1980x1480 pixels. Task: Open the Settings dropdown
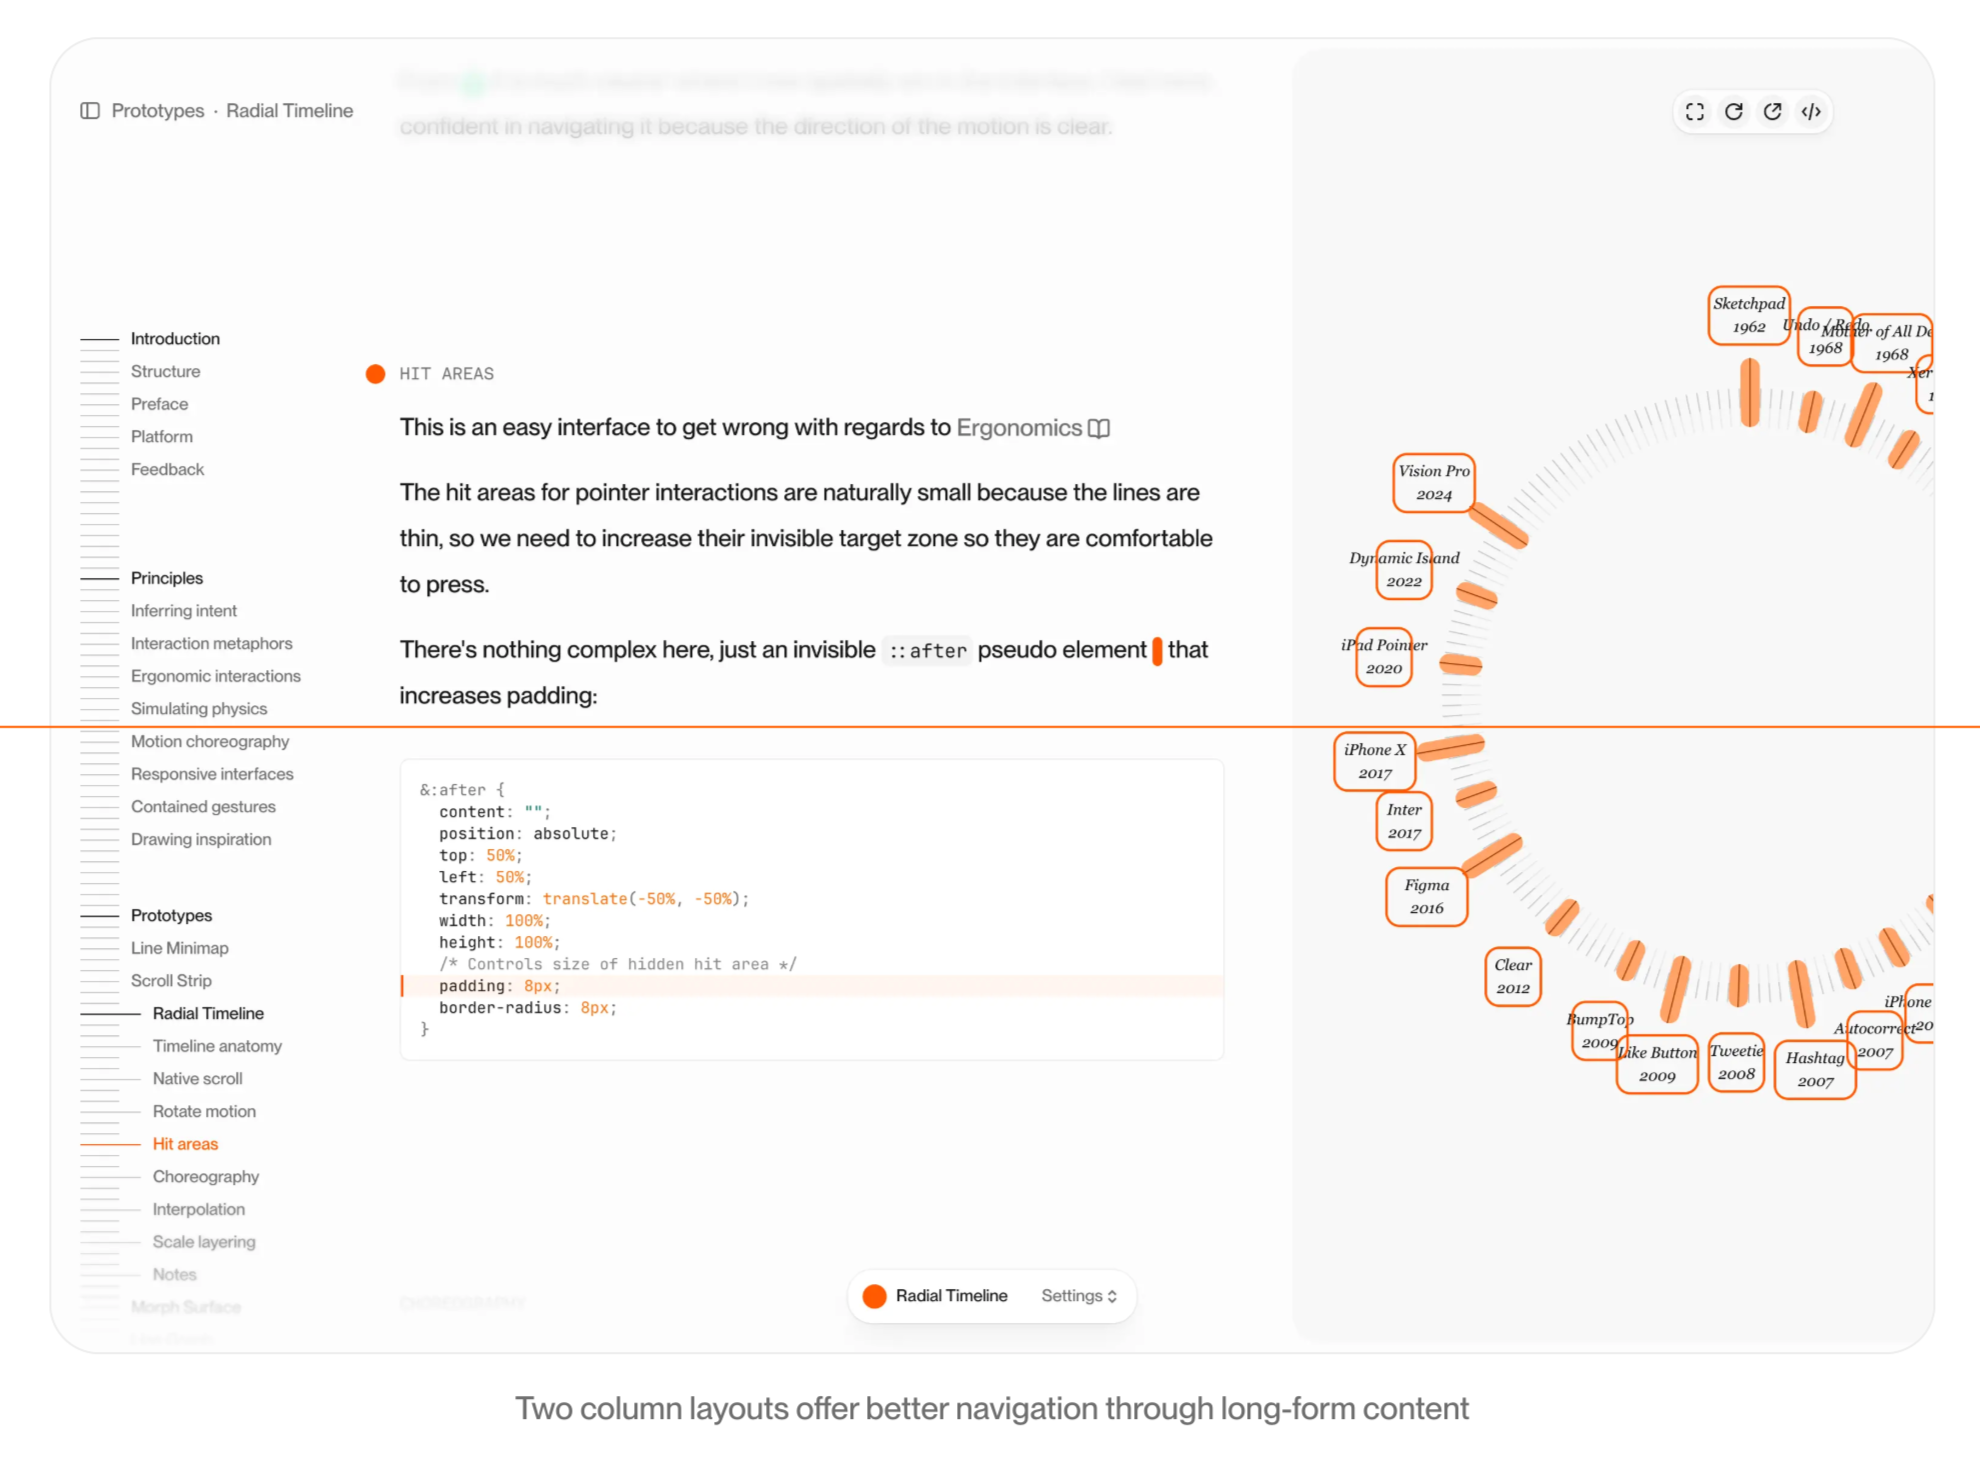pyautogui.click(x=1079, y=1296)
